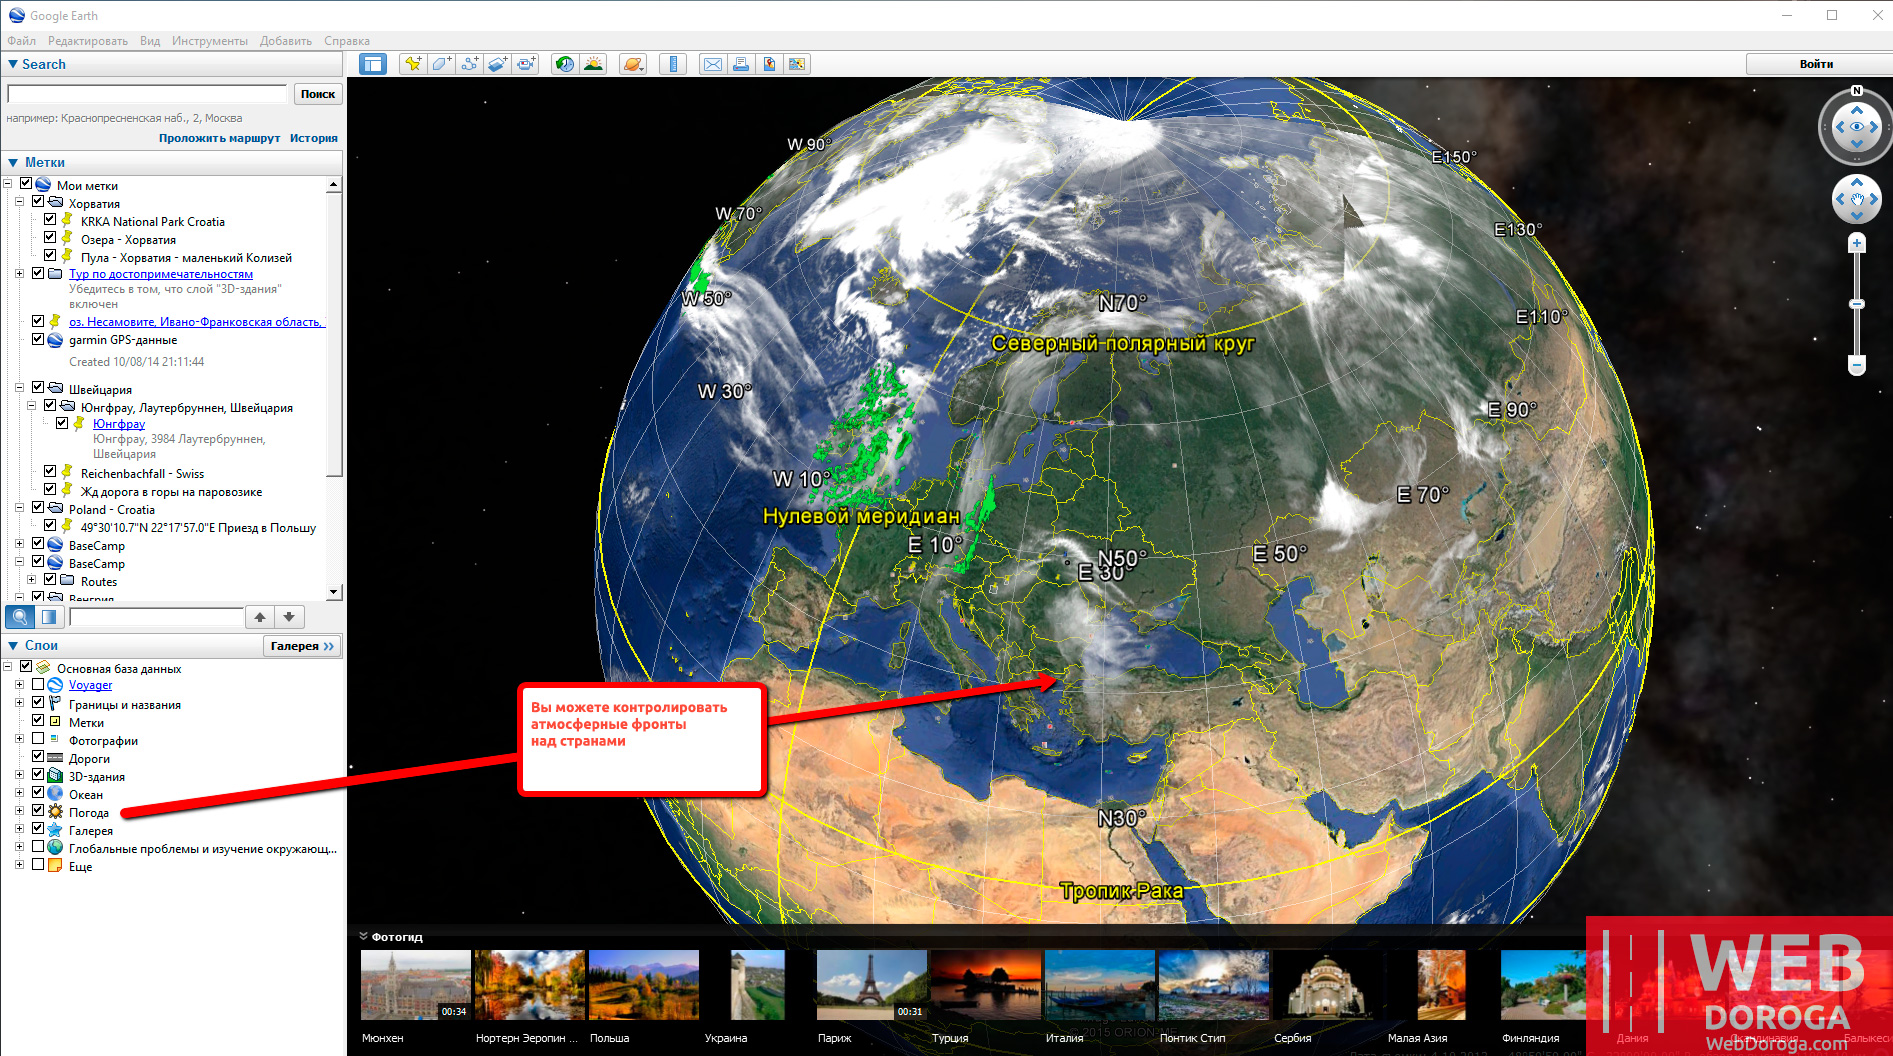Uncheck the Погода layer checkbox
Image resolution: width=1893 pixels, height=1056 pixels.
[38, 811]
